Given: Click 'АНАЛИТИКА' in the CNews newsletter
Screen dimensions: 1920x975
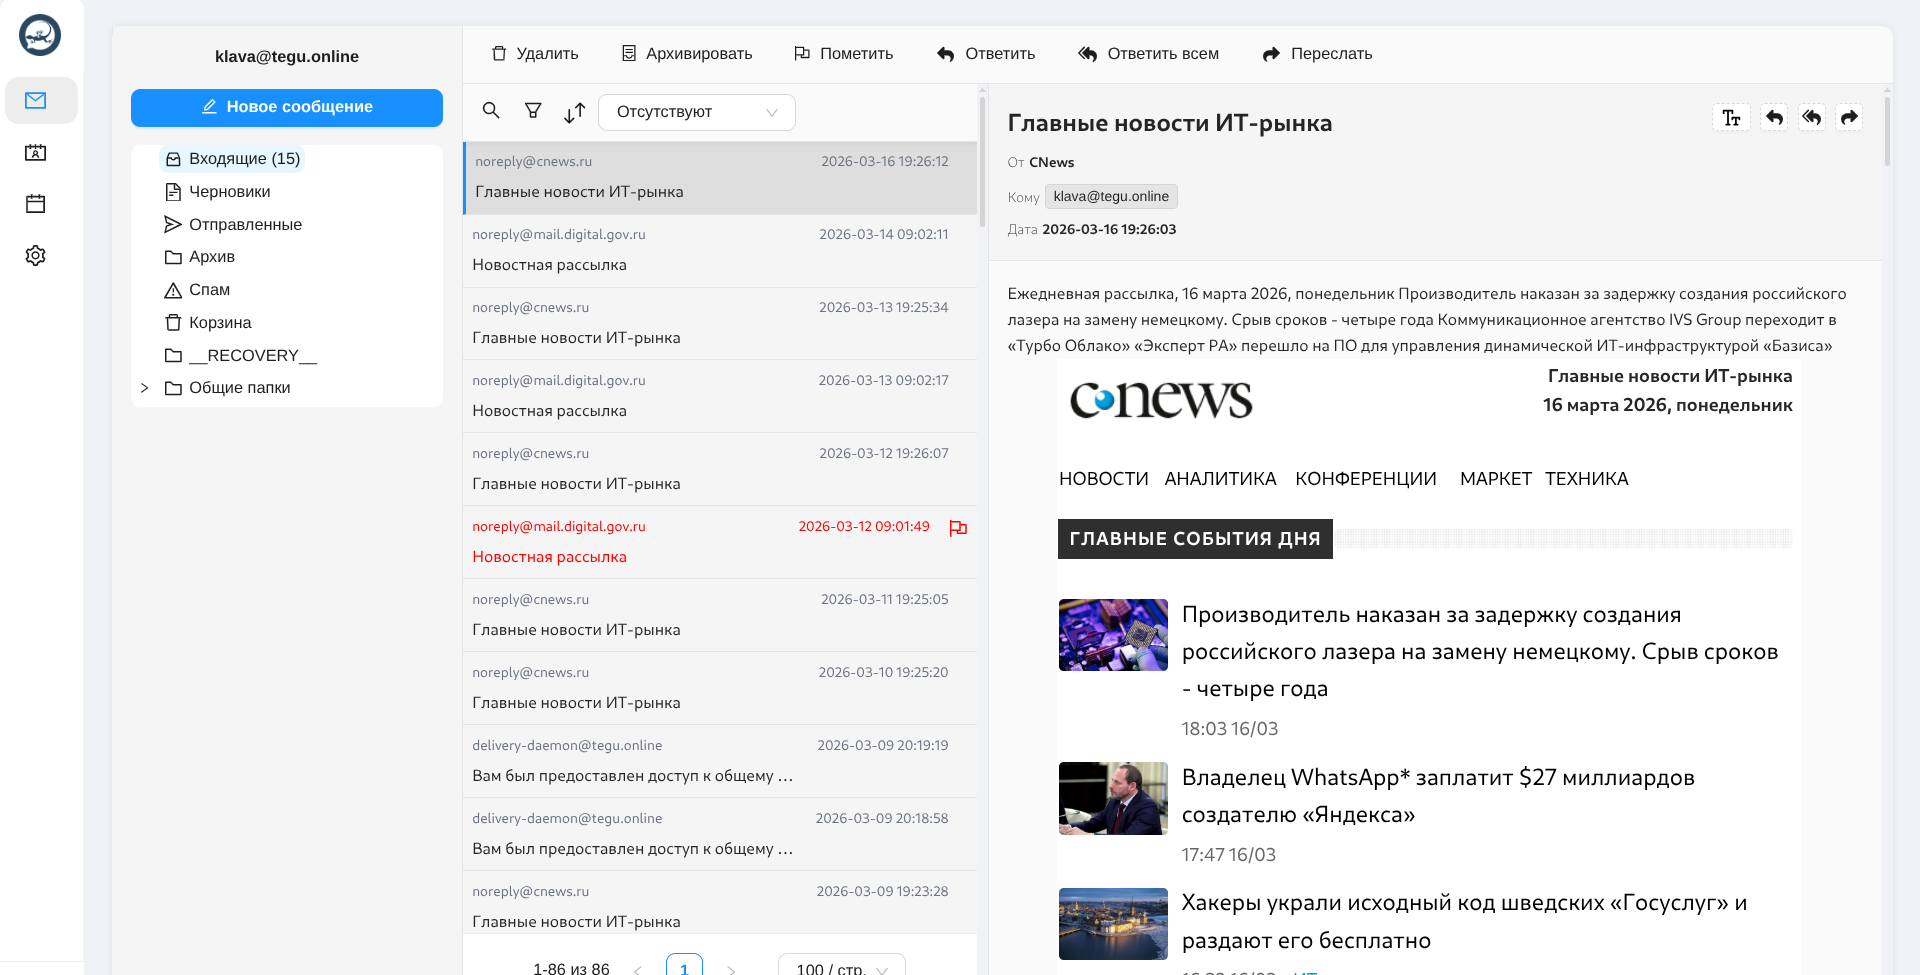Looking at the screenshot, I should tap(1220, 479).
